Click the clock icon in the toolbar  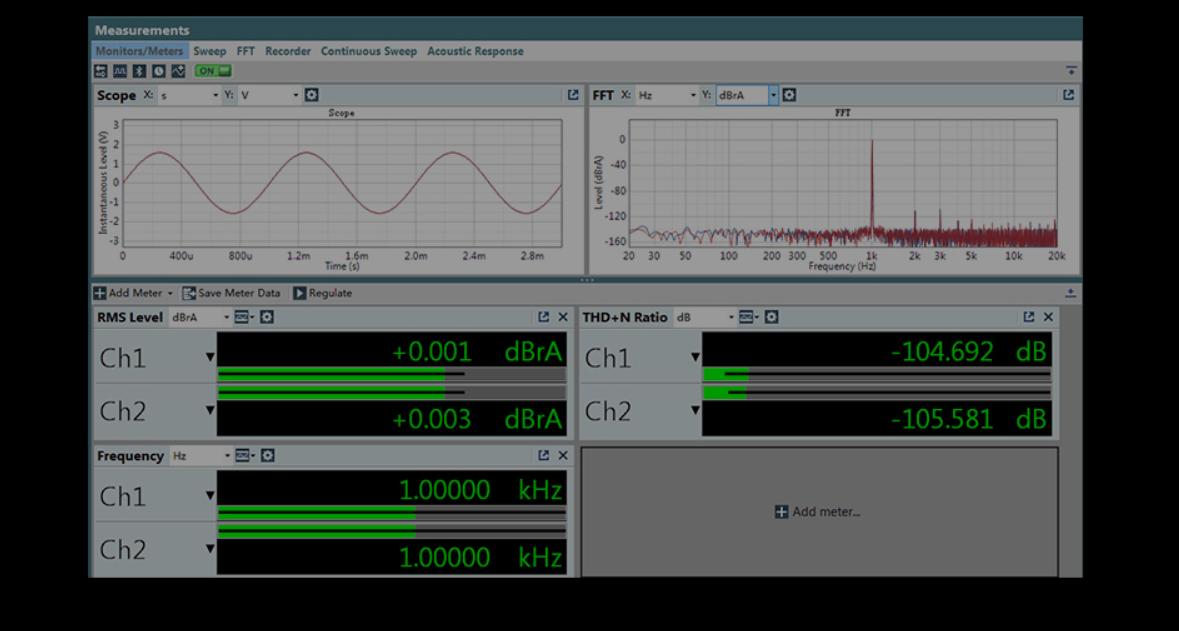click(x=158, y=71)
